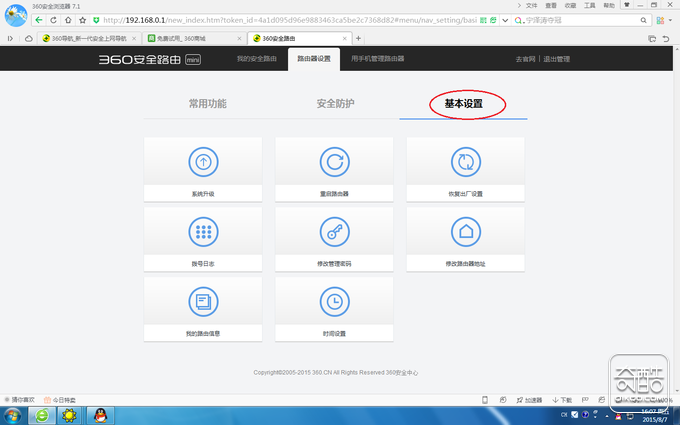Open 下载 downloads in status bar
Screen dimensions: 680x425
coord(562,400)
